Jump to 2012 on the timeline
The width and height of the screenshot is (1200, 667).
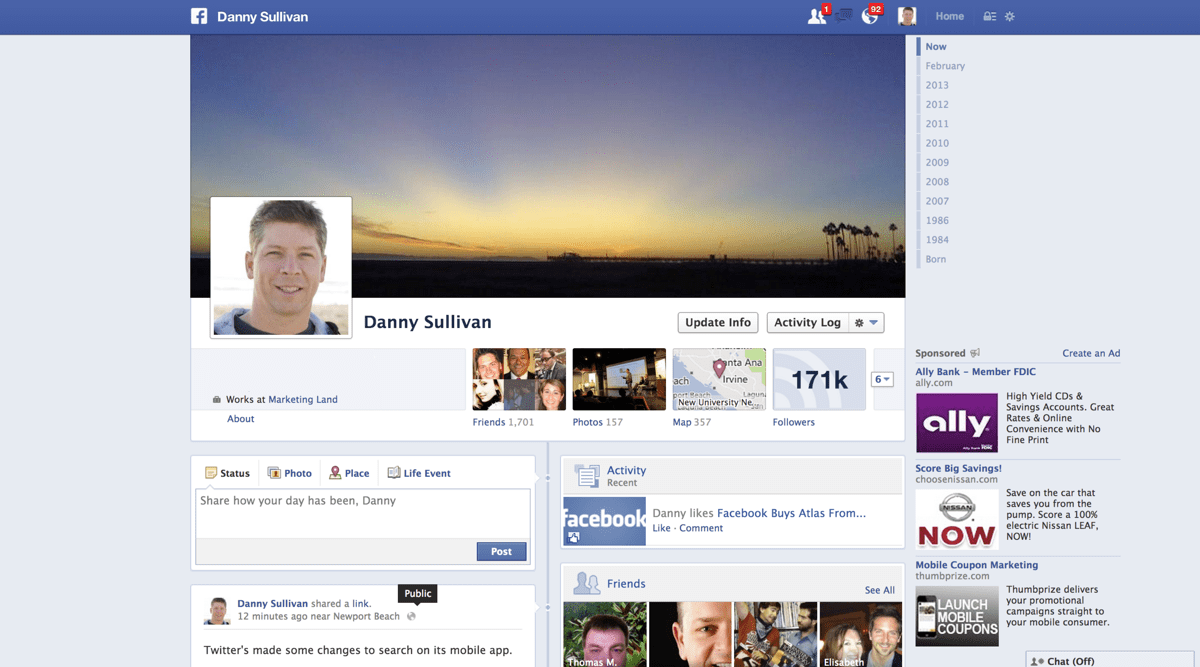click(x=937, y=104)
